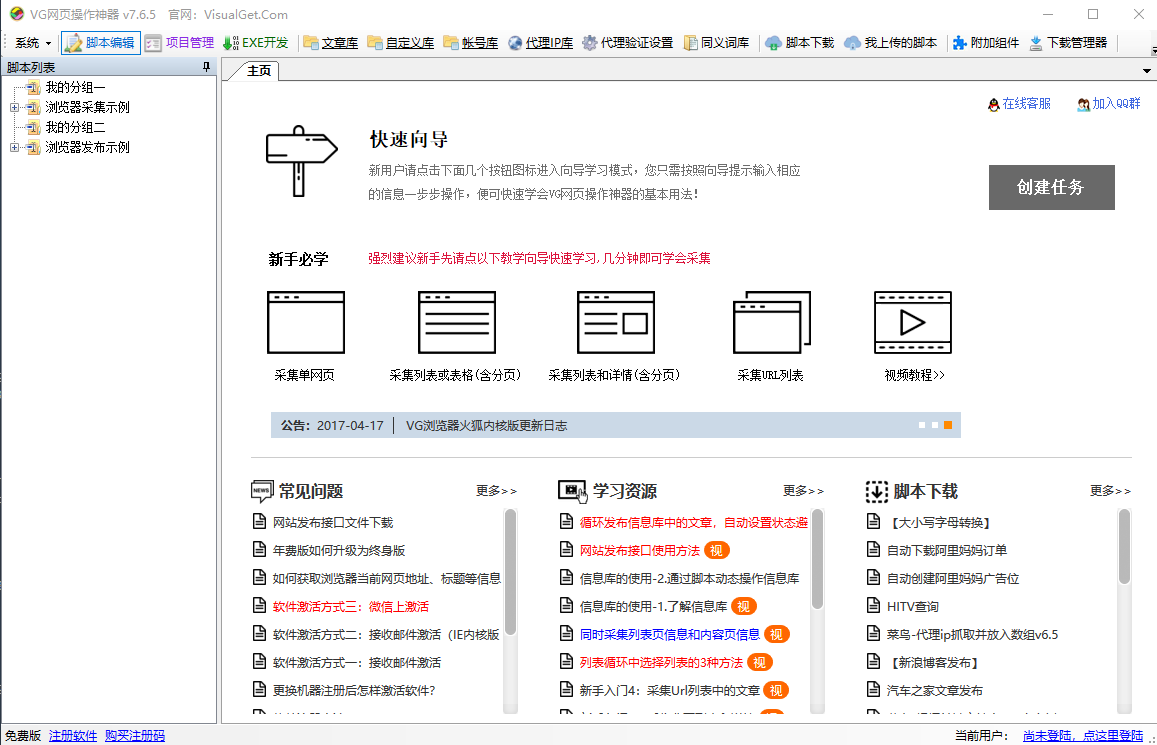Screen dimensions: 1157x745
Task: Open 软件激活方式三：微信上激活 article
Action: [350, 606]
